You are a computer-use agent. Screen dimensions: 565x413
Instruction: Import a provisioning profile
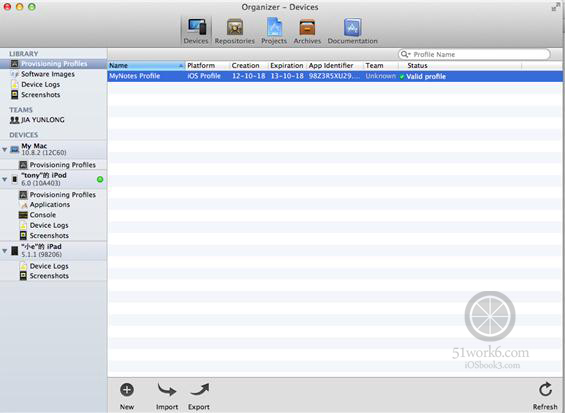click(x=167, y=396)
